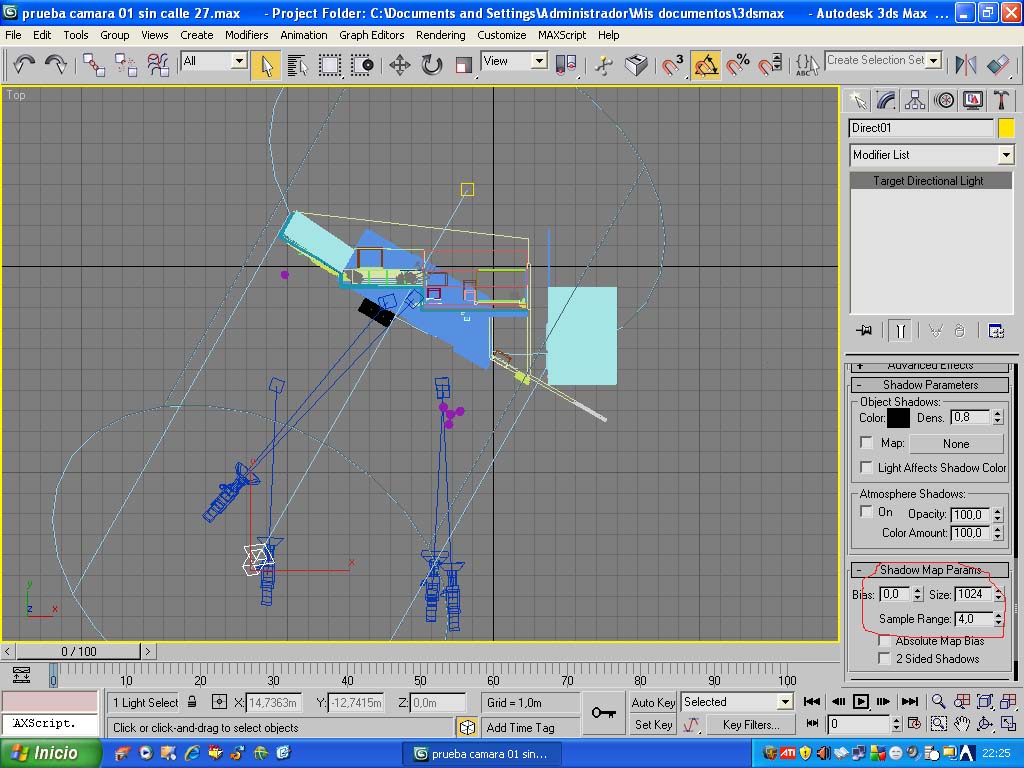The image size is (1024, 768).
Task: Open the Graph Editors menu
Action: (371, 35)
